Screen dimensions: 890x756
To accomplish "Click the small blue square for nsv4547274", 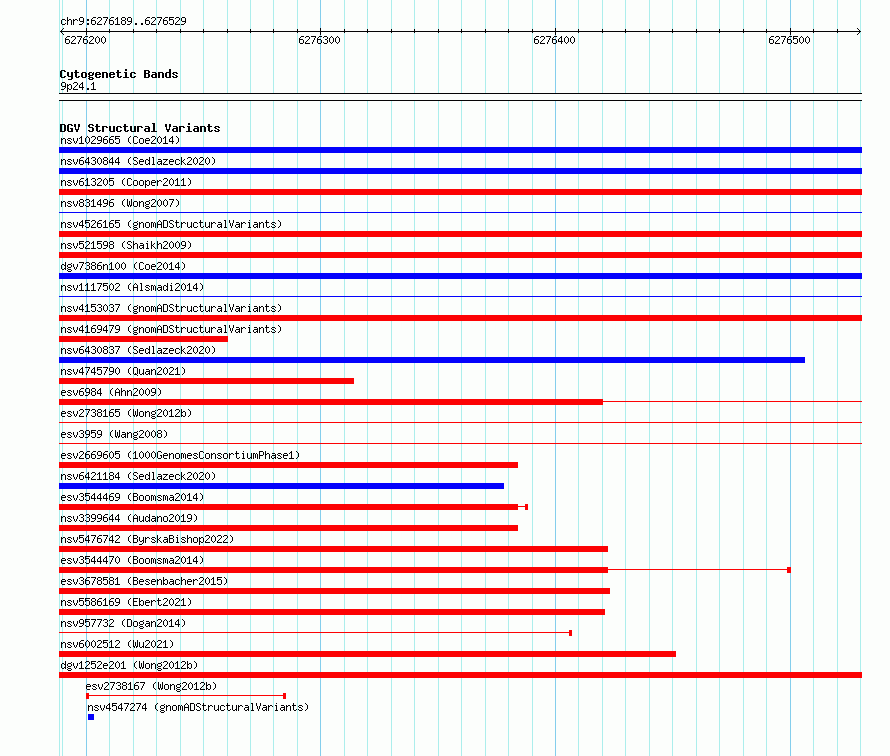I will click(91, 717).
